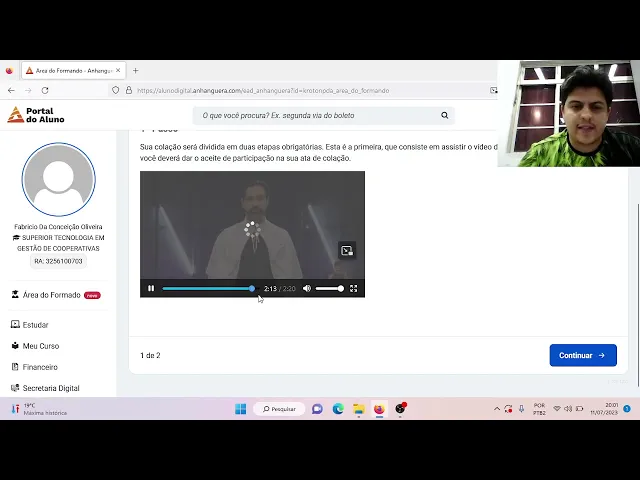The image size is (640, 480).
Task: Click the SUPERIOR TECNOLOGIA EM GESTÃO course text
Action: point(58,243)
